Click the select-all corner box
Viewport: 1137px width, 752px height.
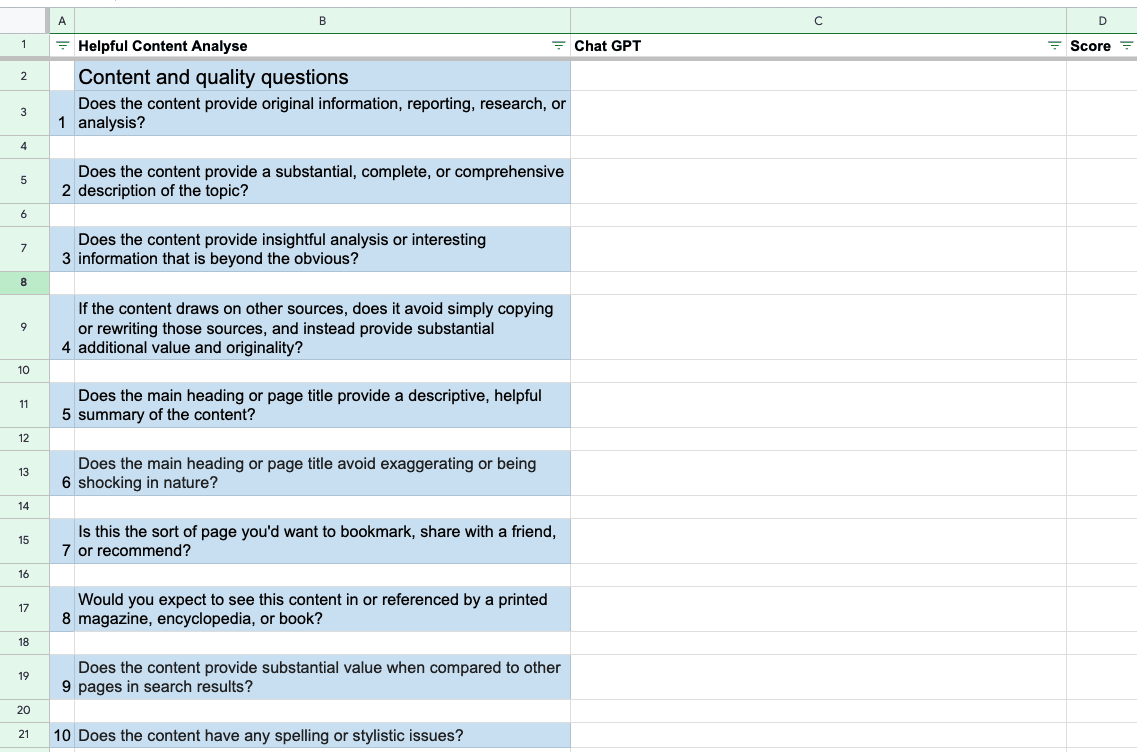pos(23,20)
